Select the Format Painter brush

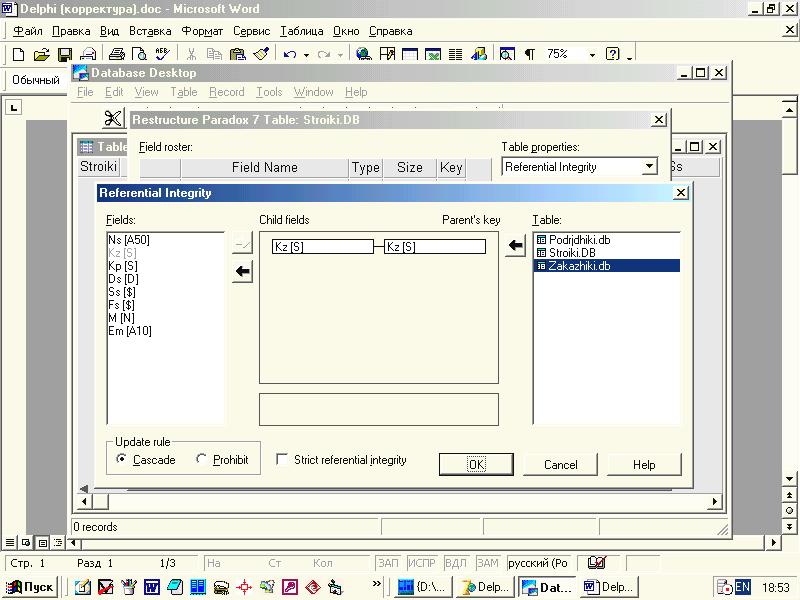(x=261, y=54)
